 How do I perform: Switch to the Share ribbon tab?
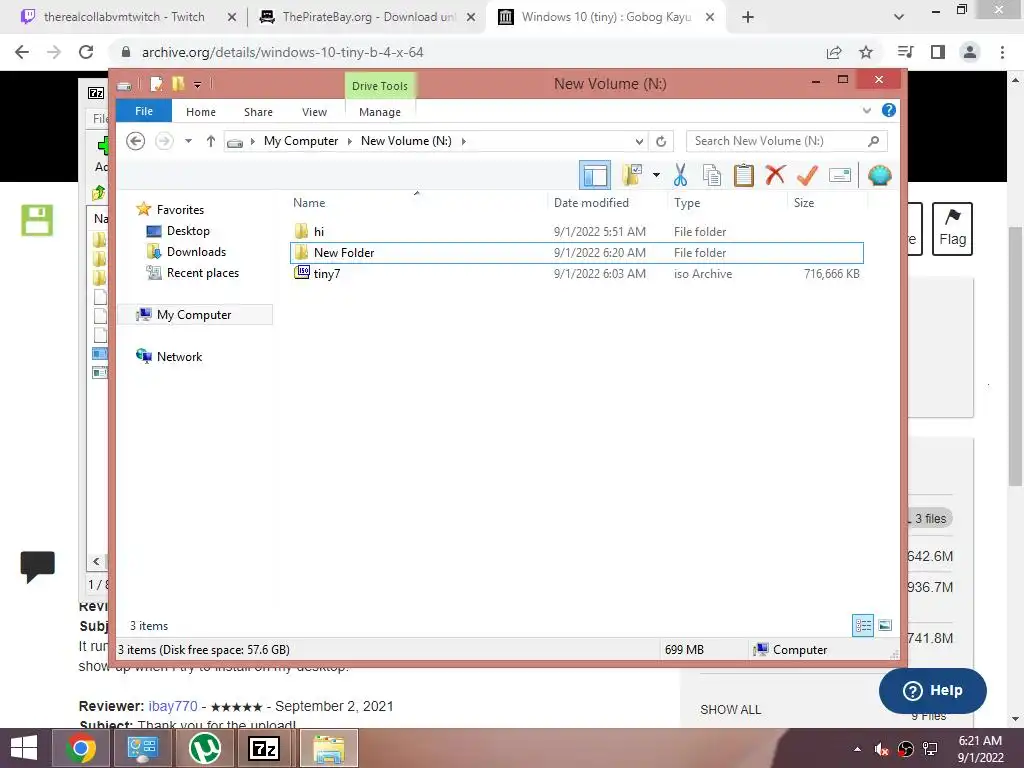coord(258,112)
